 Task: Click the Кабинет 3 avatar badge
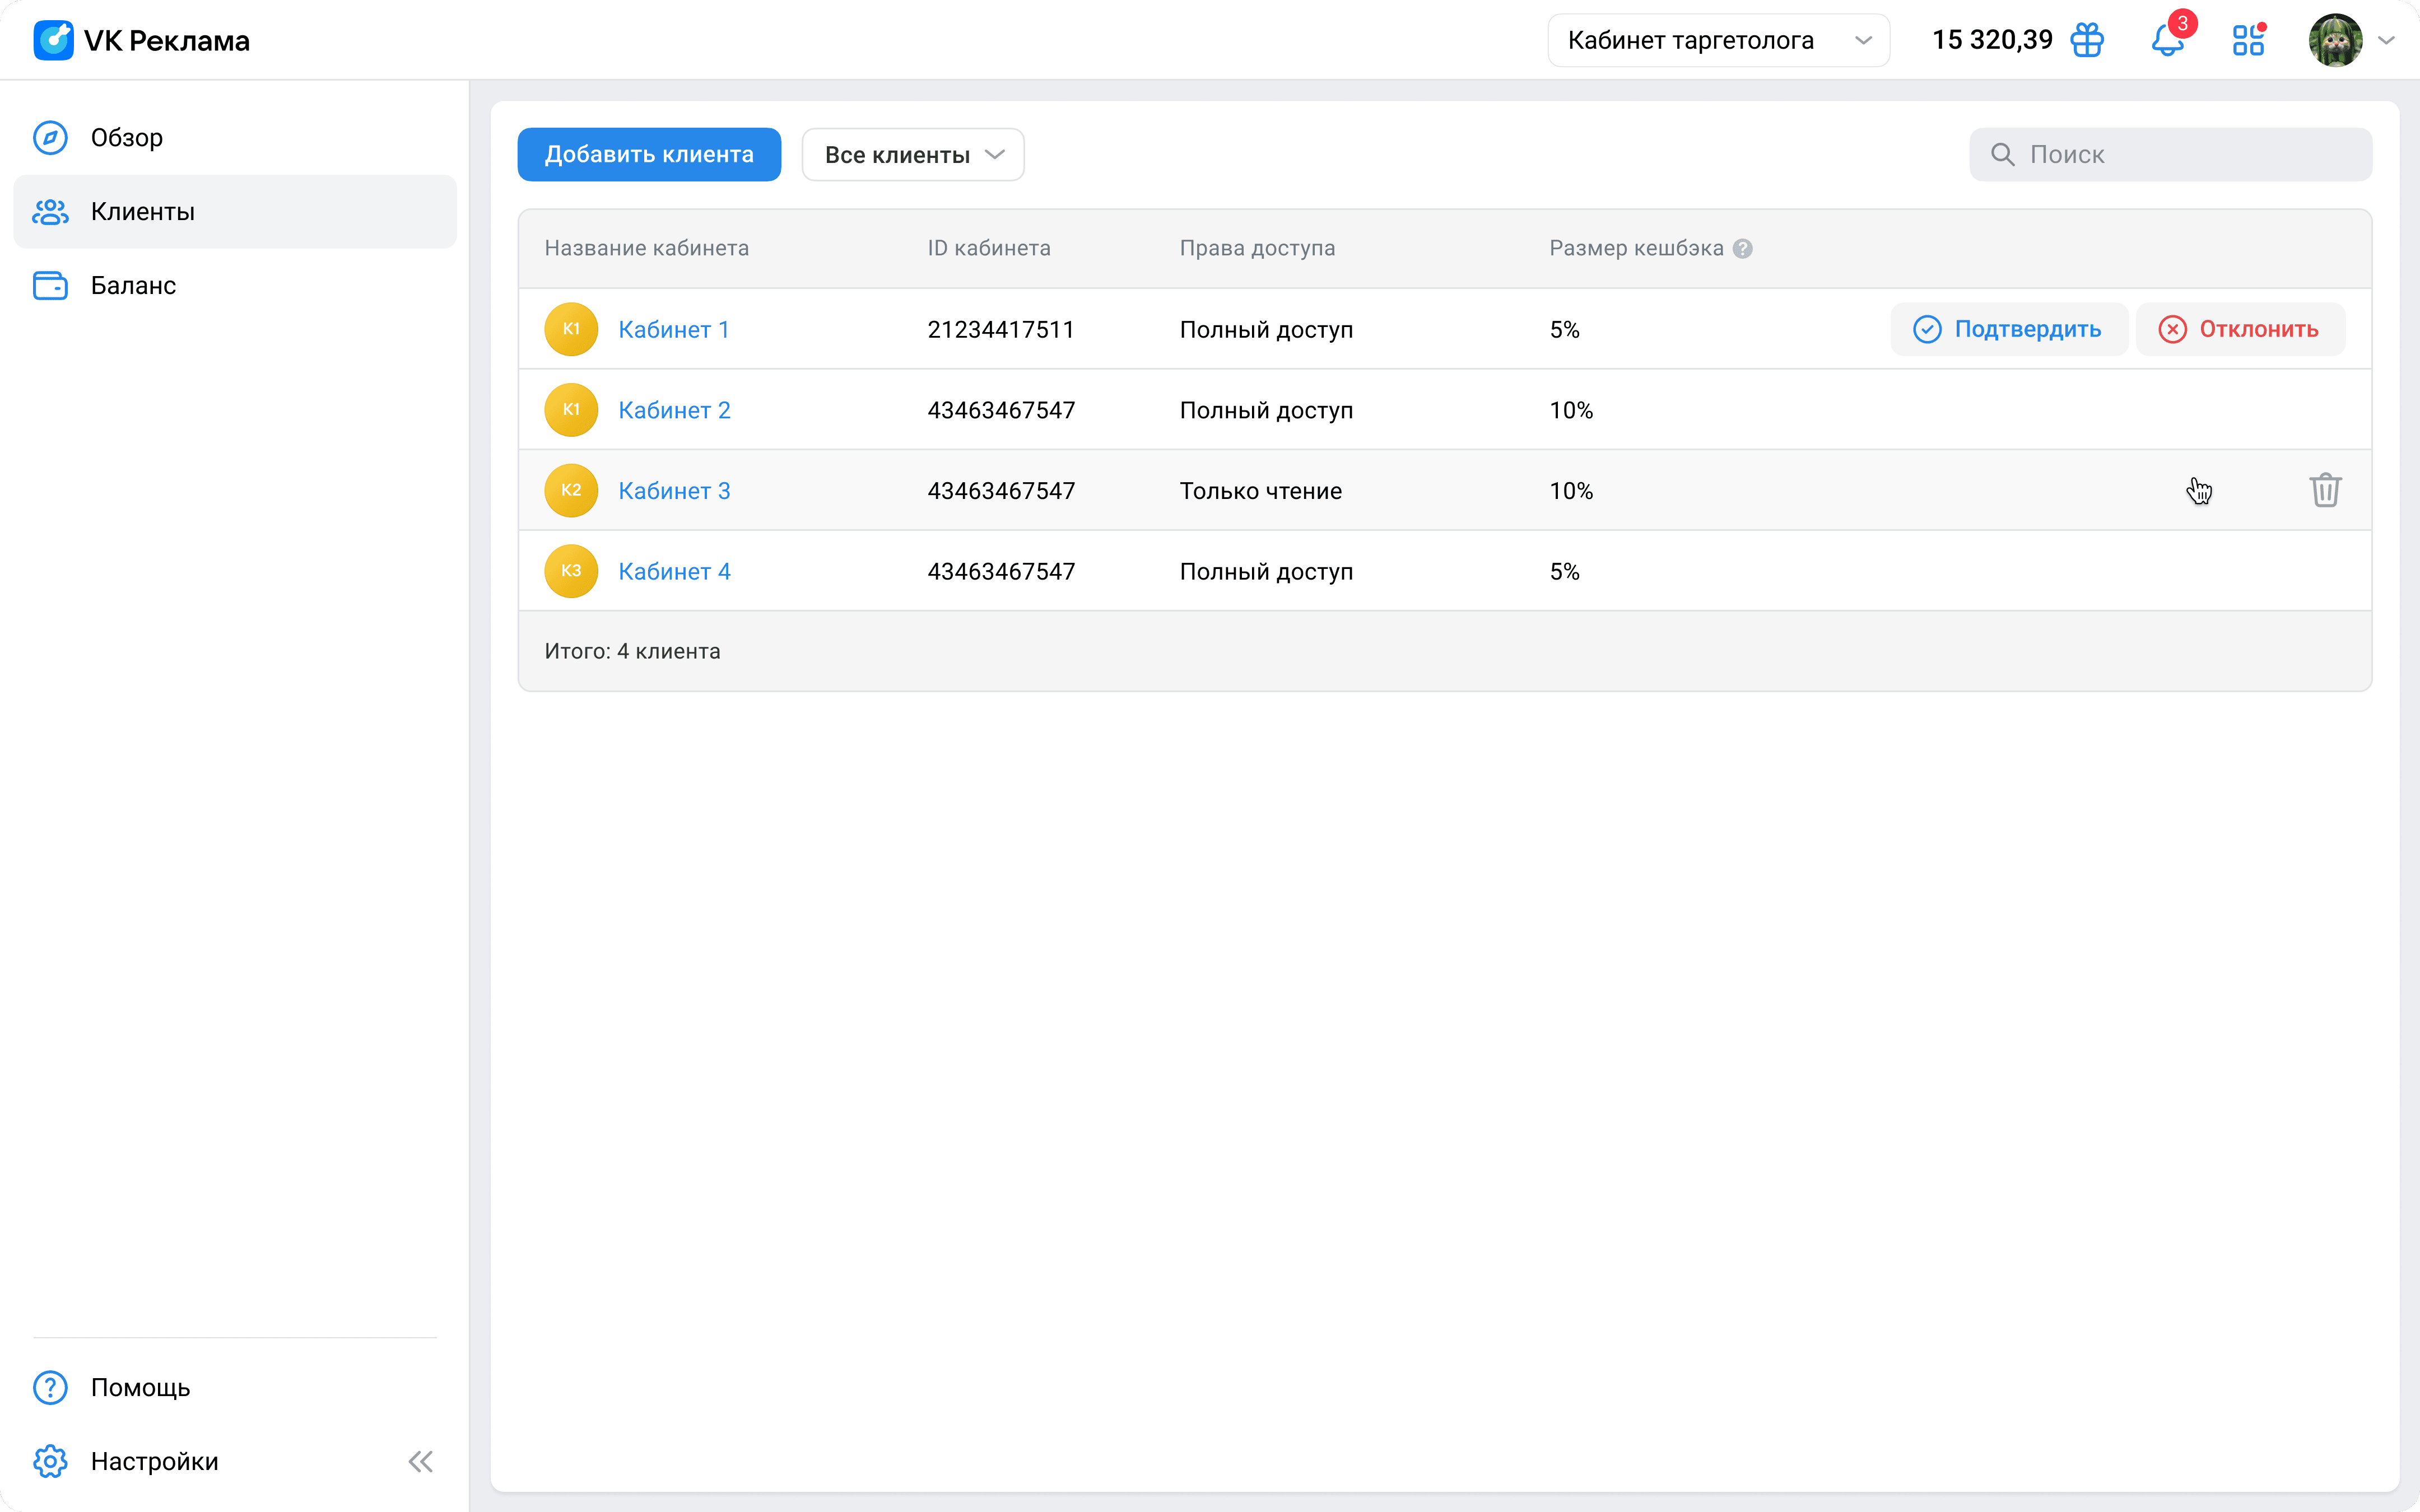pyautogui.click(x=571, y=490)
